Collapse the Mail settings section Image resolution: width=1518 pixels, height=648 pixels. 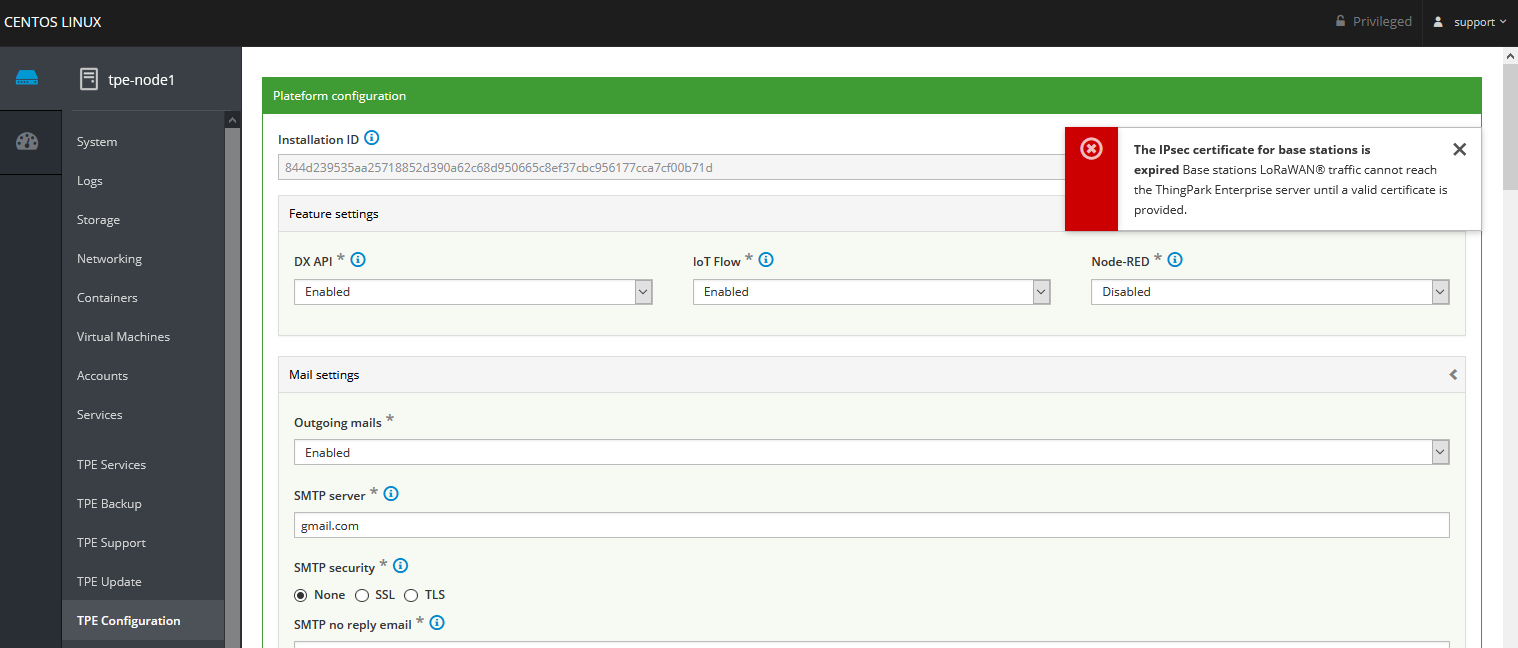pos(1453,375)
